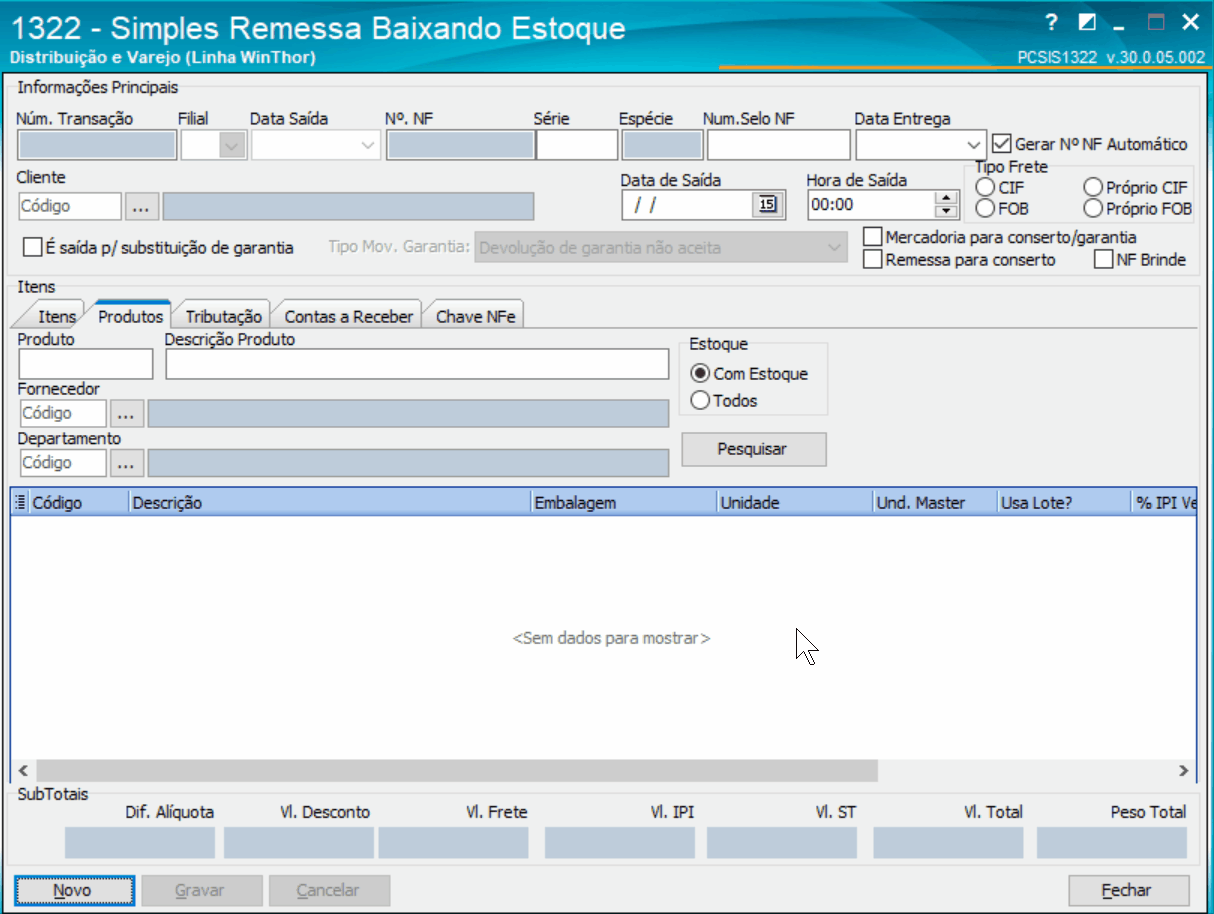This screenshot has height=914, width=1214.
Task: Click the Gravar button
Action: [x=202, y=890]
